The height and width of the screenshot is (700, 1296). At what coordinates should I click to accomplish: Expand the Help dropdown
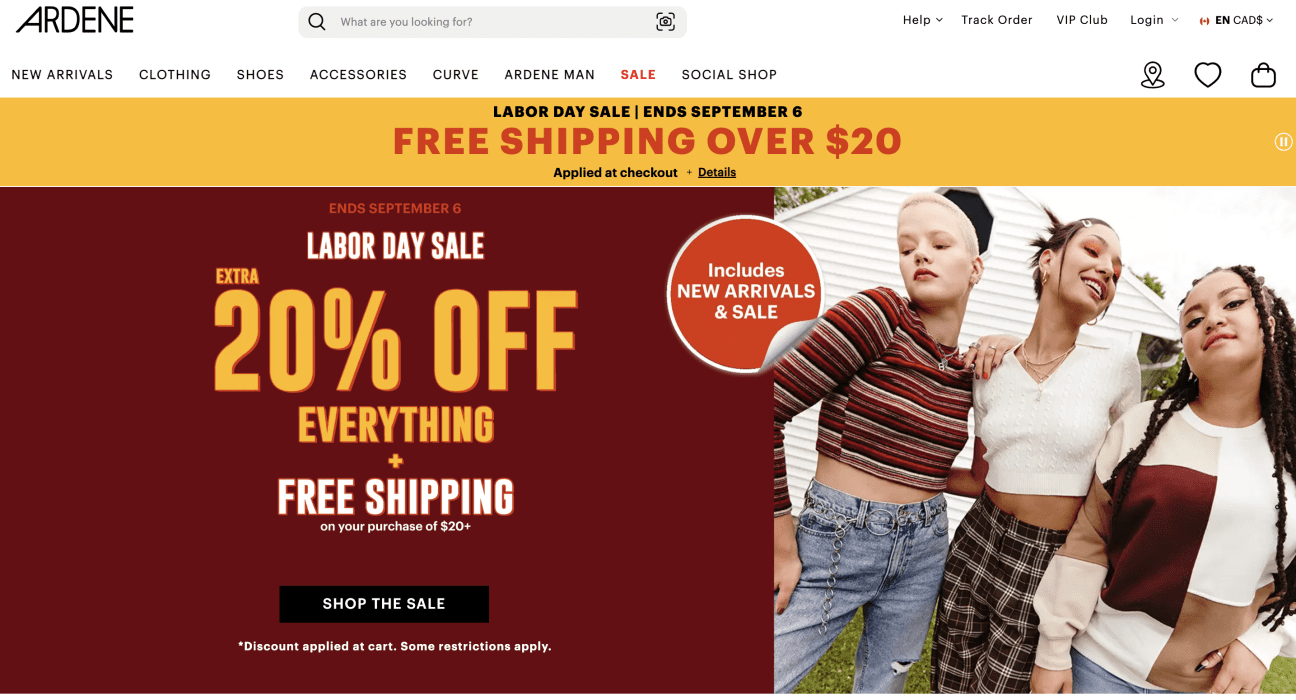pos(923,20)
